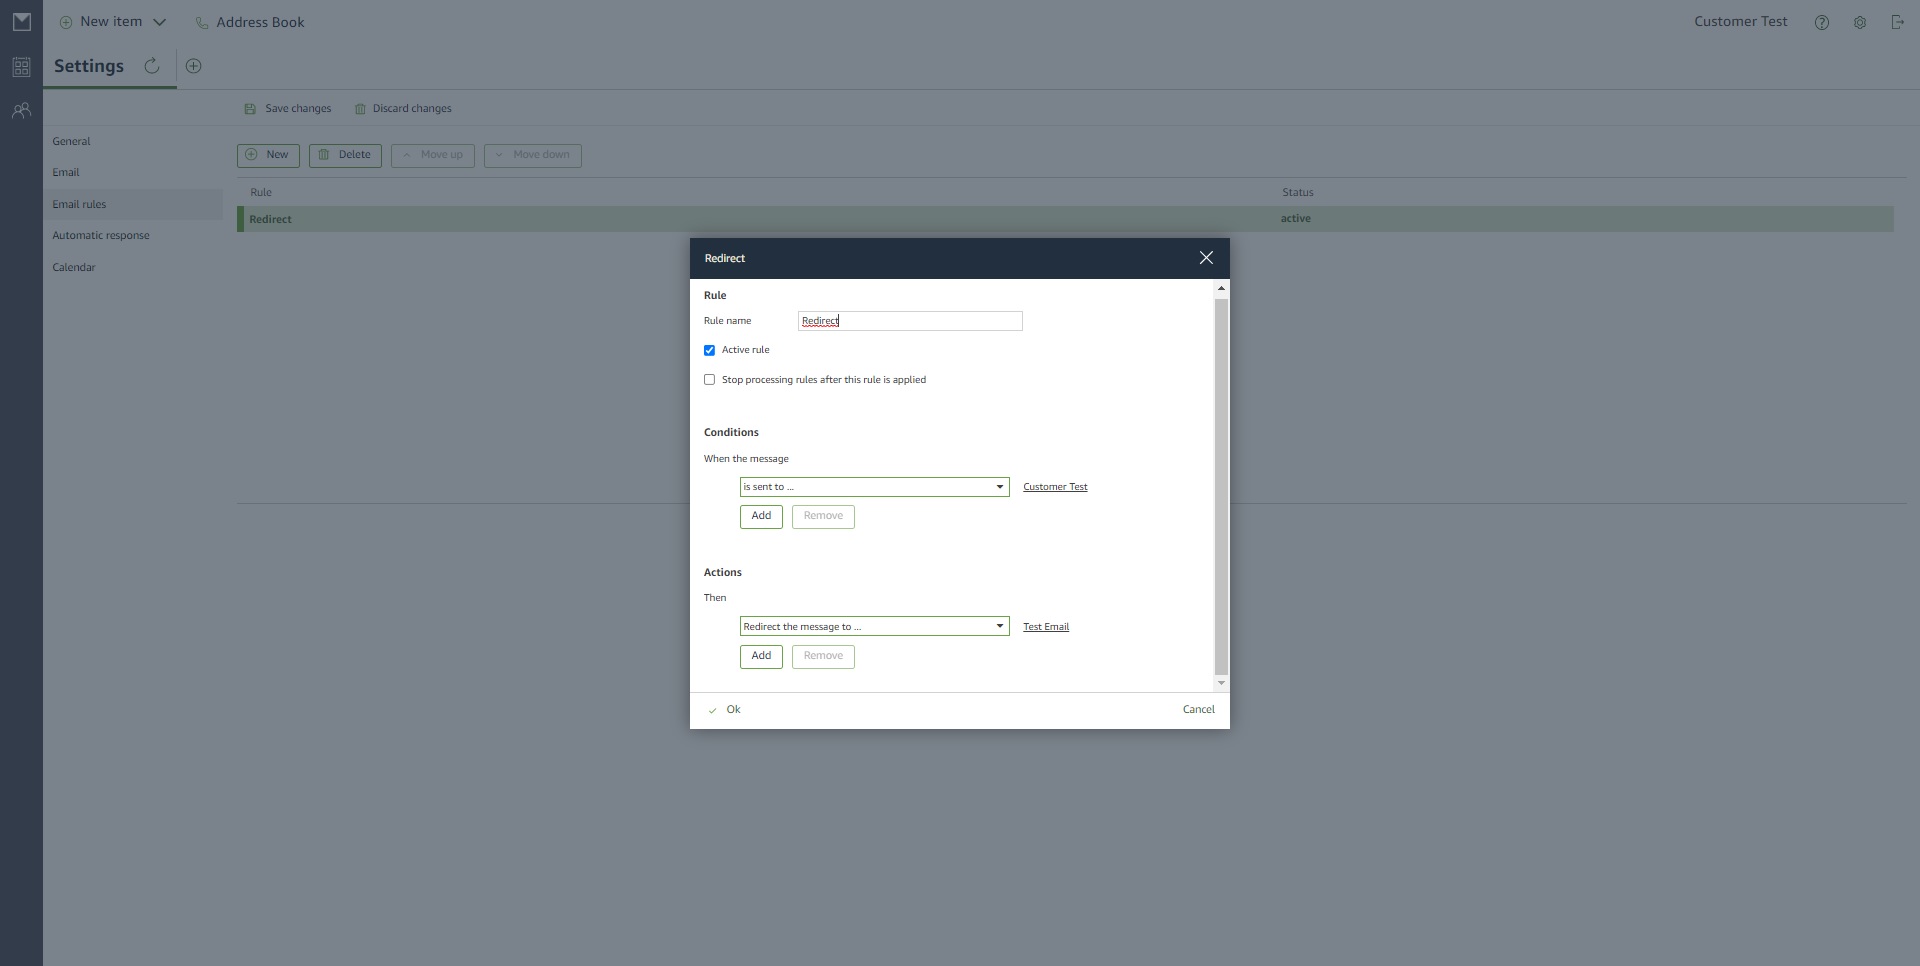Open General settings section
The height and width of the screenshot is (966, 1920).
pos(71,141)
